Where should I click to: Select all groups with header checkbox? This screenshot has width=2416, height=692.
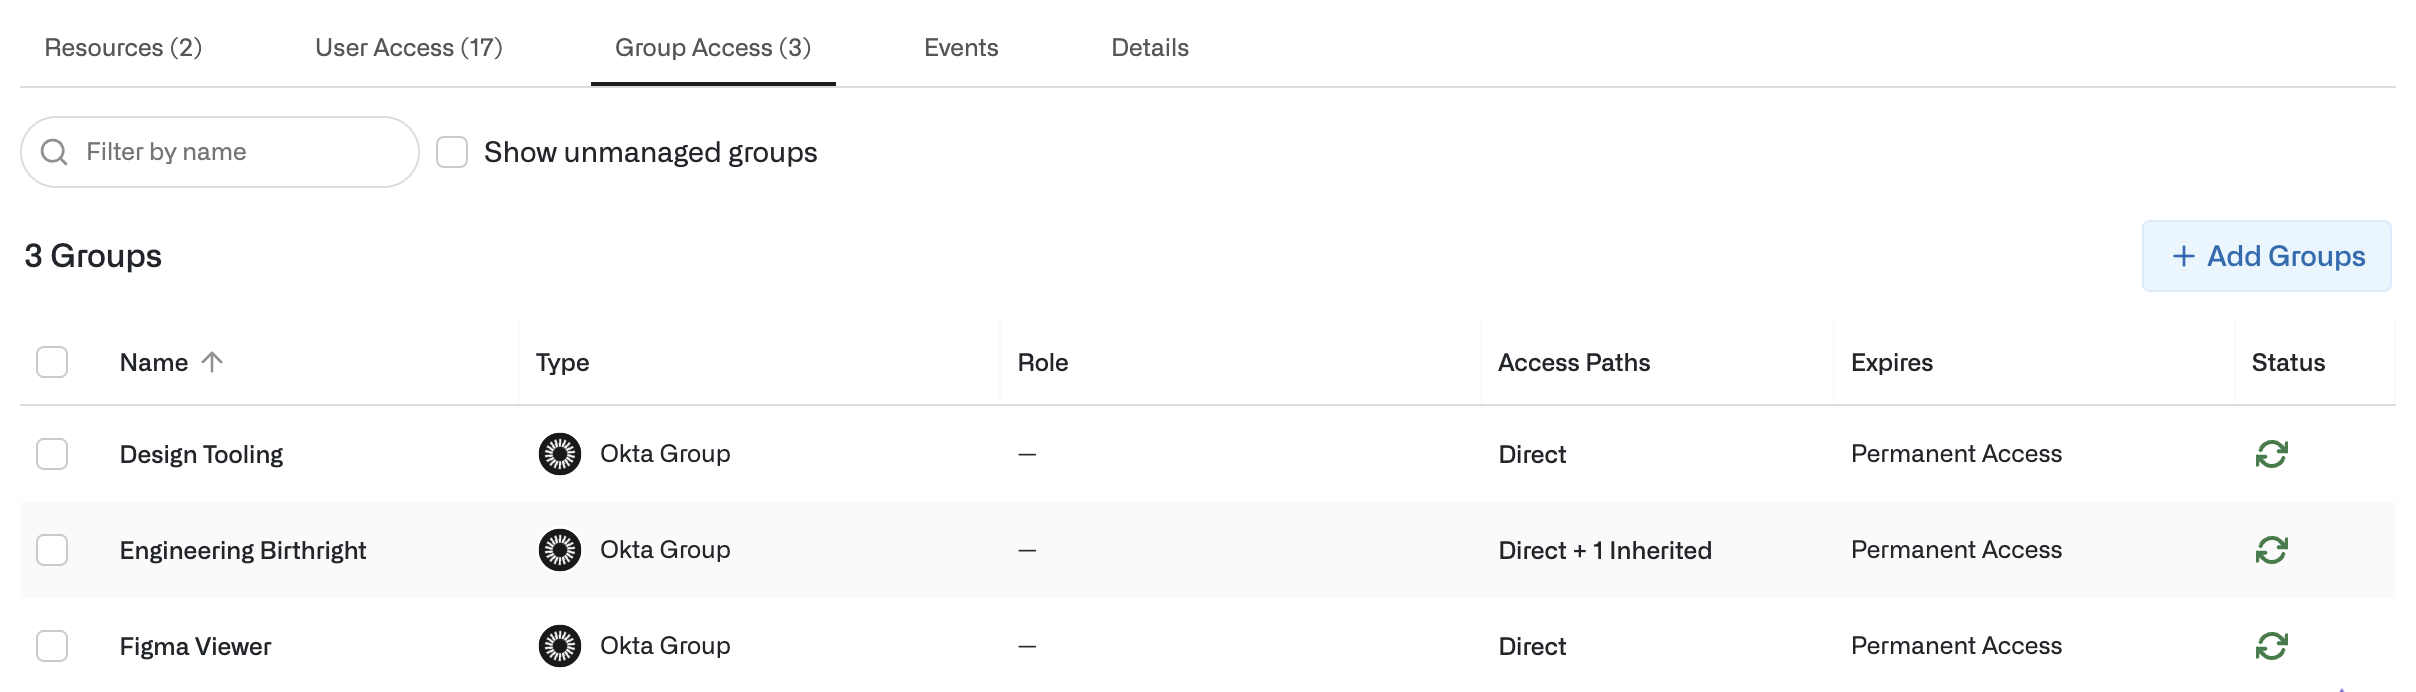point(52,362)
